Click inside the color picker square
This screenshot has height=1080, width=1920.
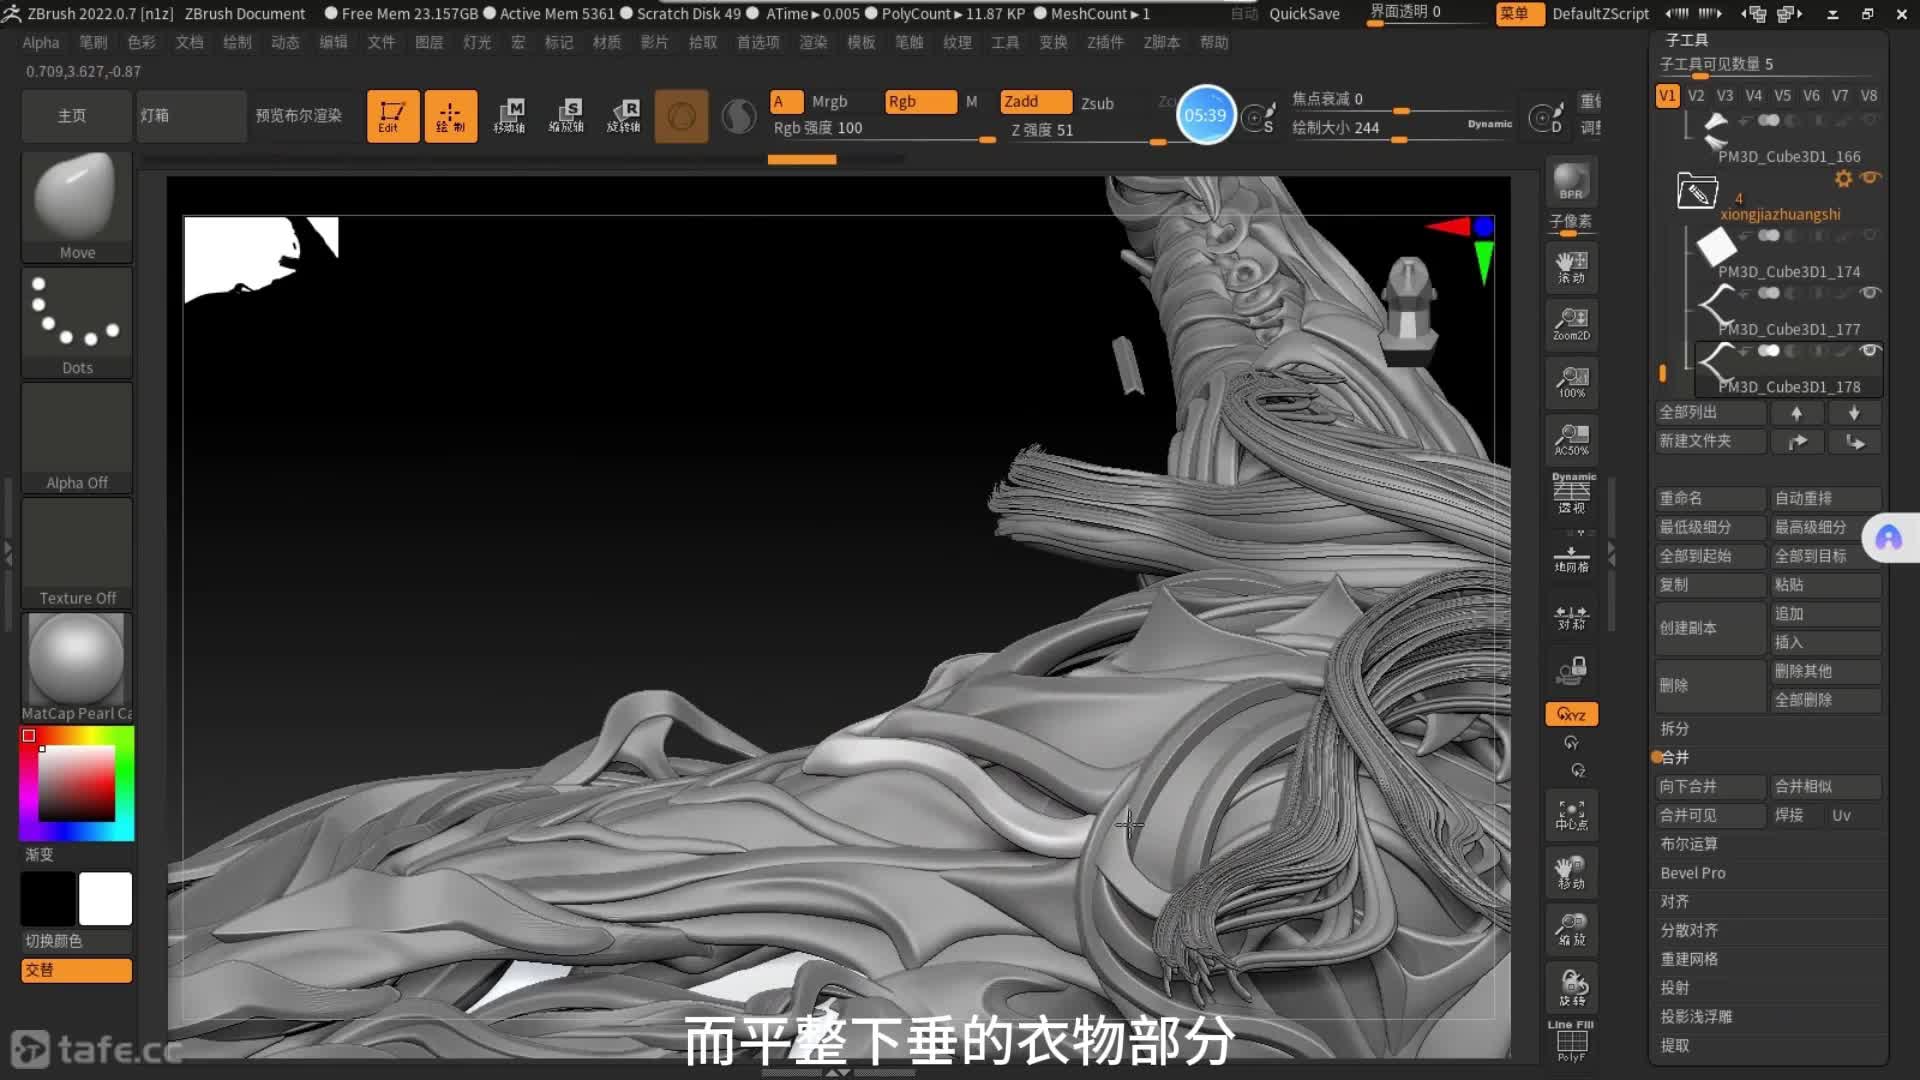(x=77, y=783)
